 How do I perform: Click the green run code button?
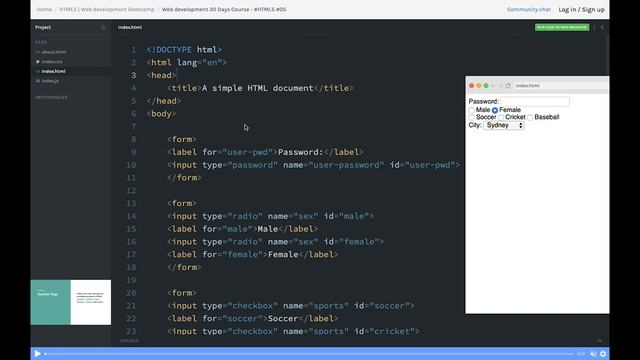point(562,27)
